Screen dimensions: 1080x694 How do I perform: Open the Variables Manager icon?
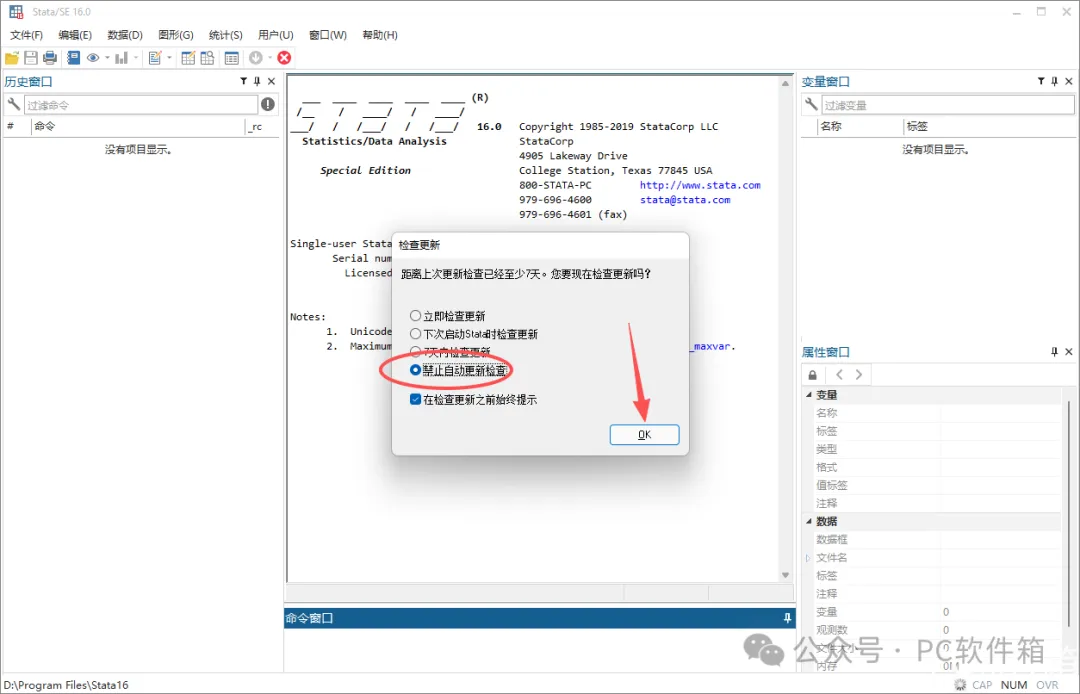232,58
